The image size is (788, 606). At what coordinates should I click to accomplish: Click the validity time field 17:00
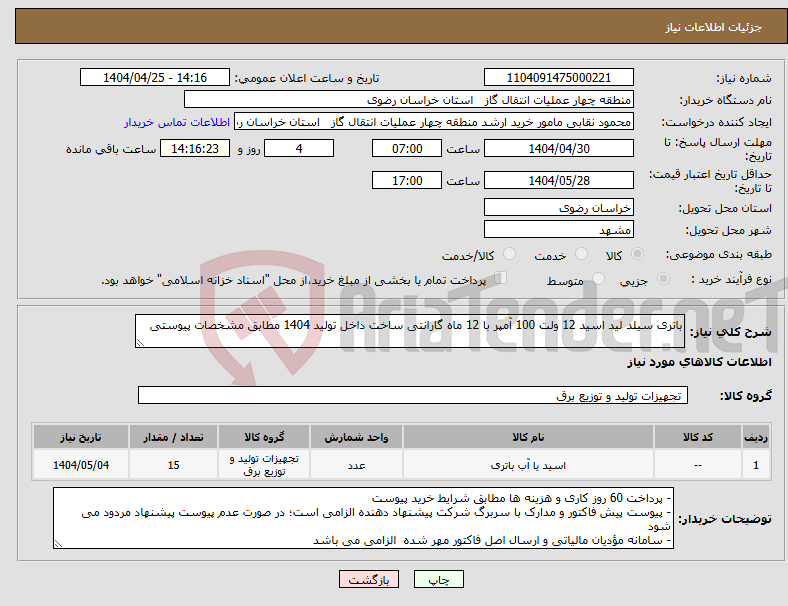[x=407, y=180]
